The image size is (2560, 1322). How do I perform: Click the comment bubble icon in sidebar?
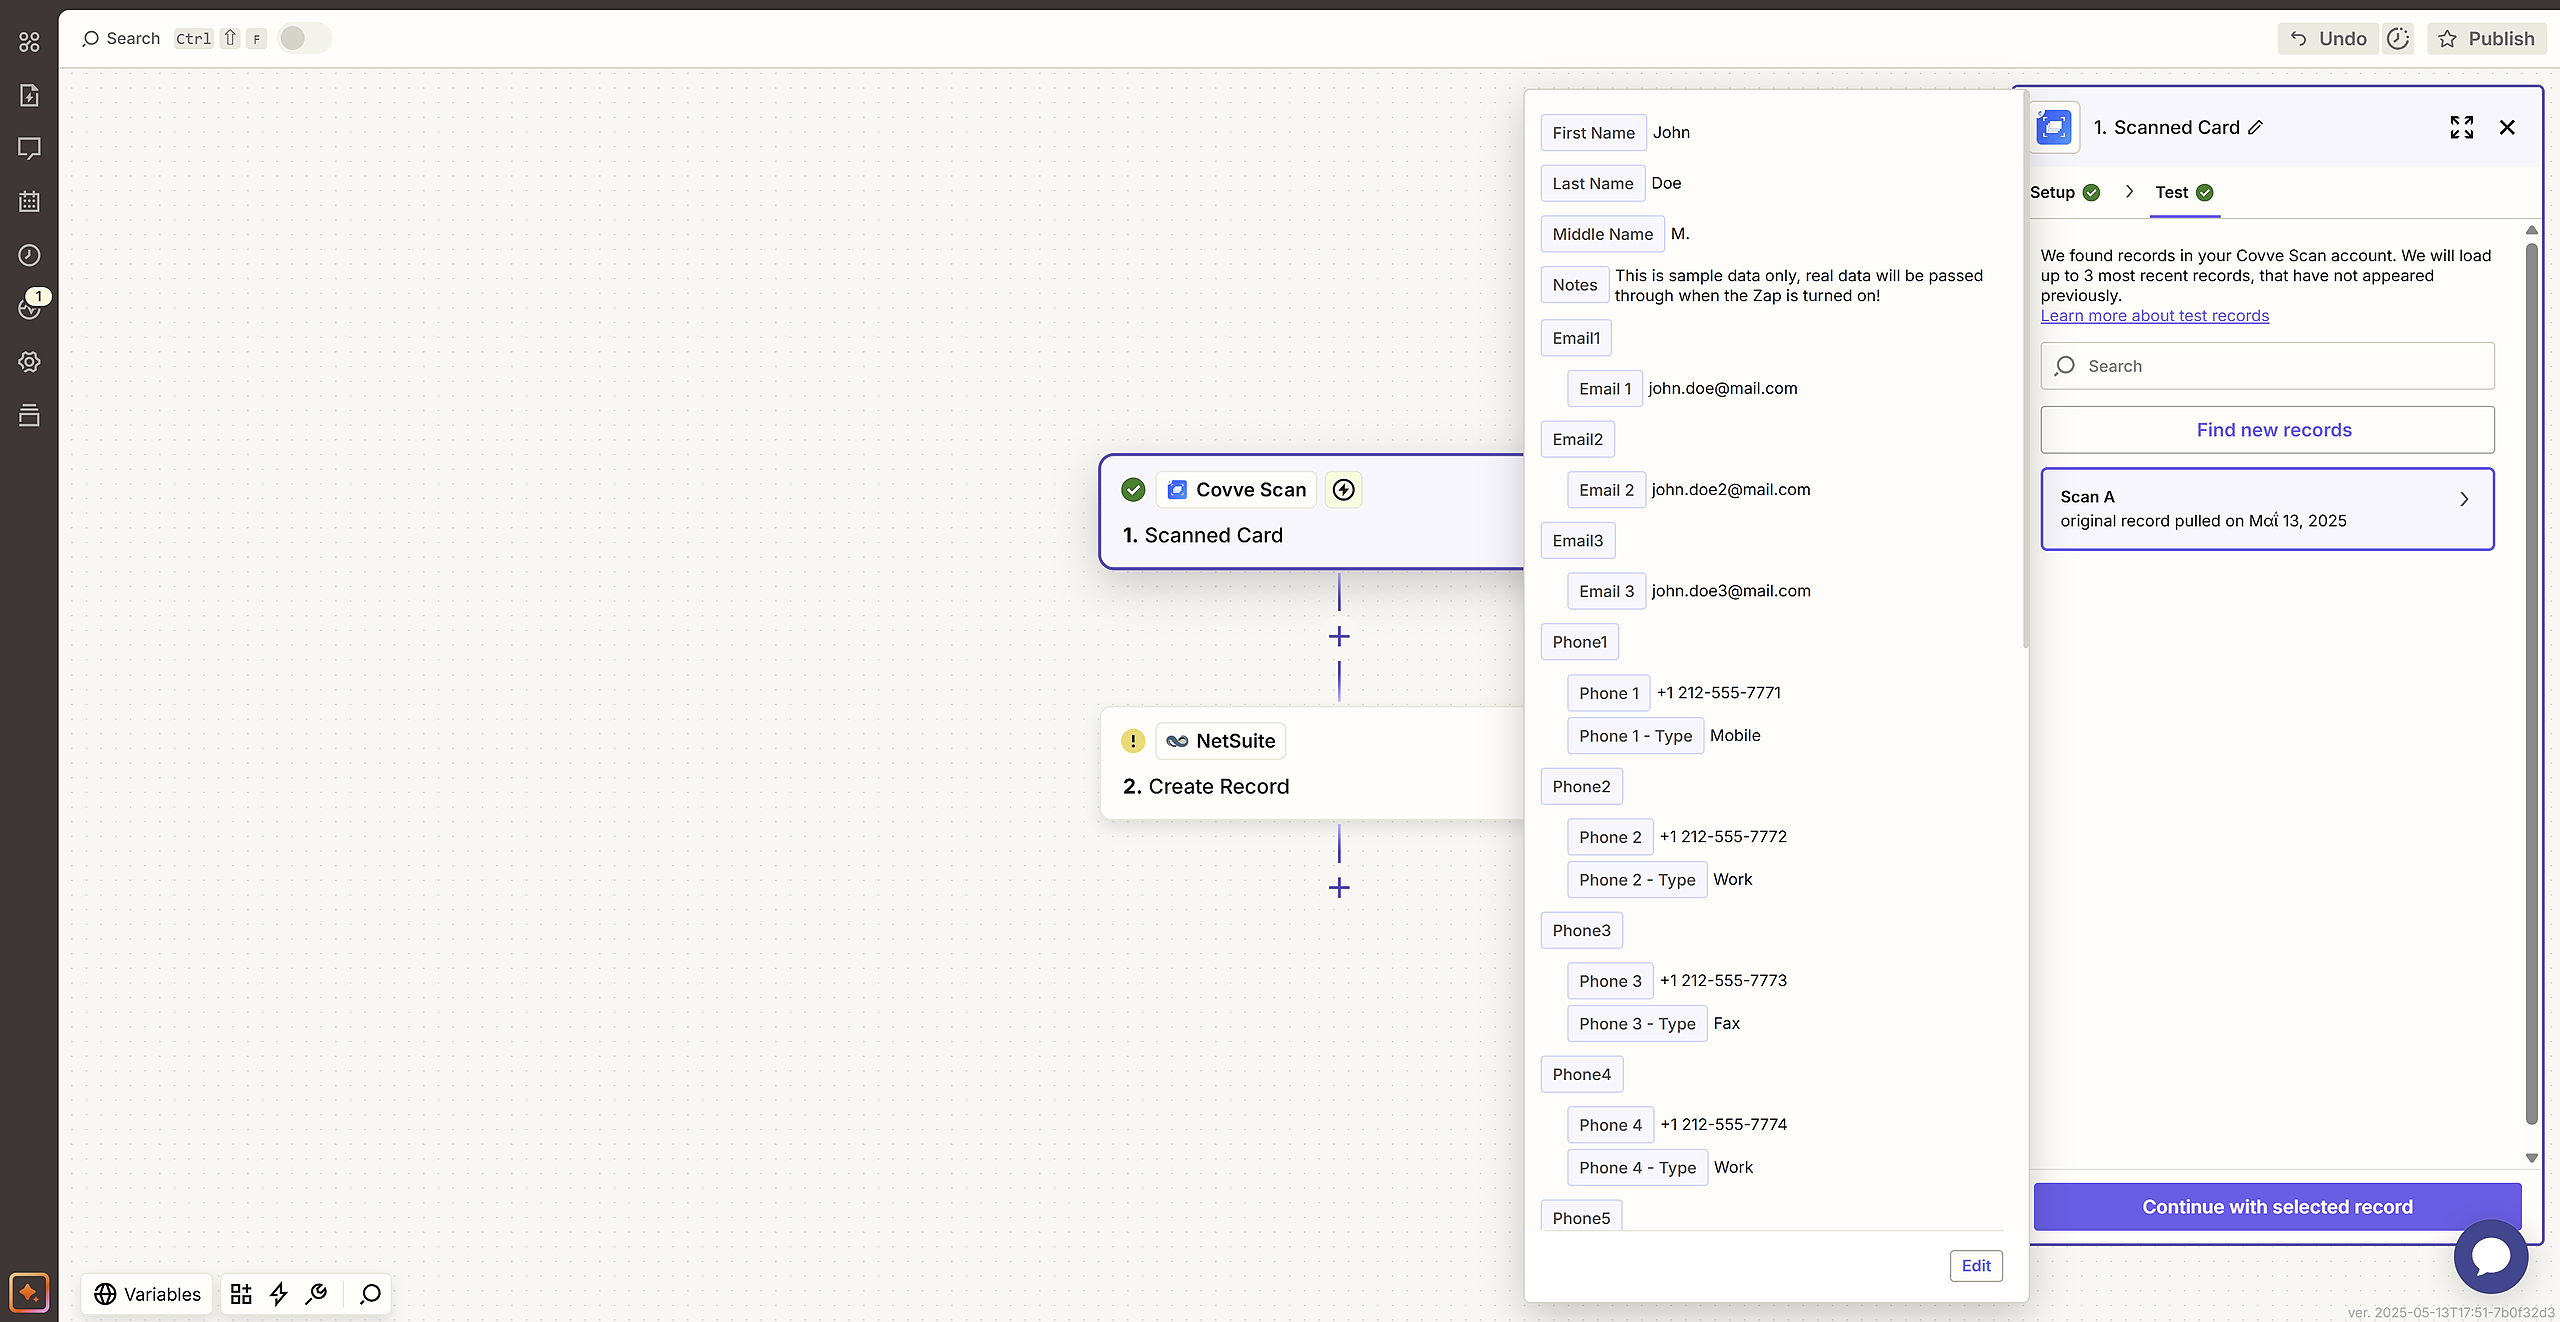tap(29, 149)
